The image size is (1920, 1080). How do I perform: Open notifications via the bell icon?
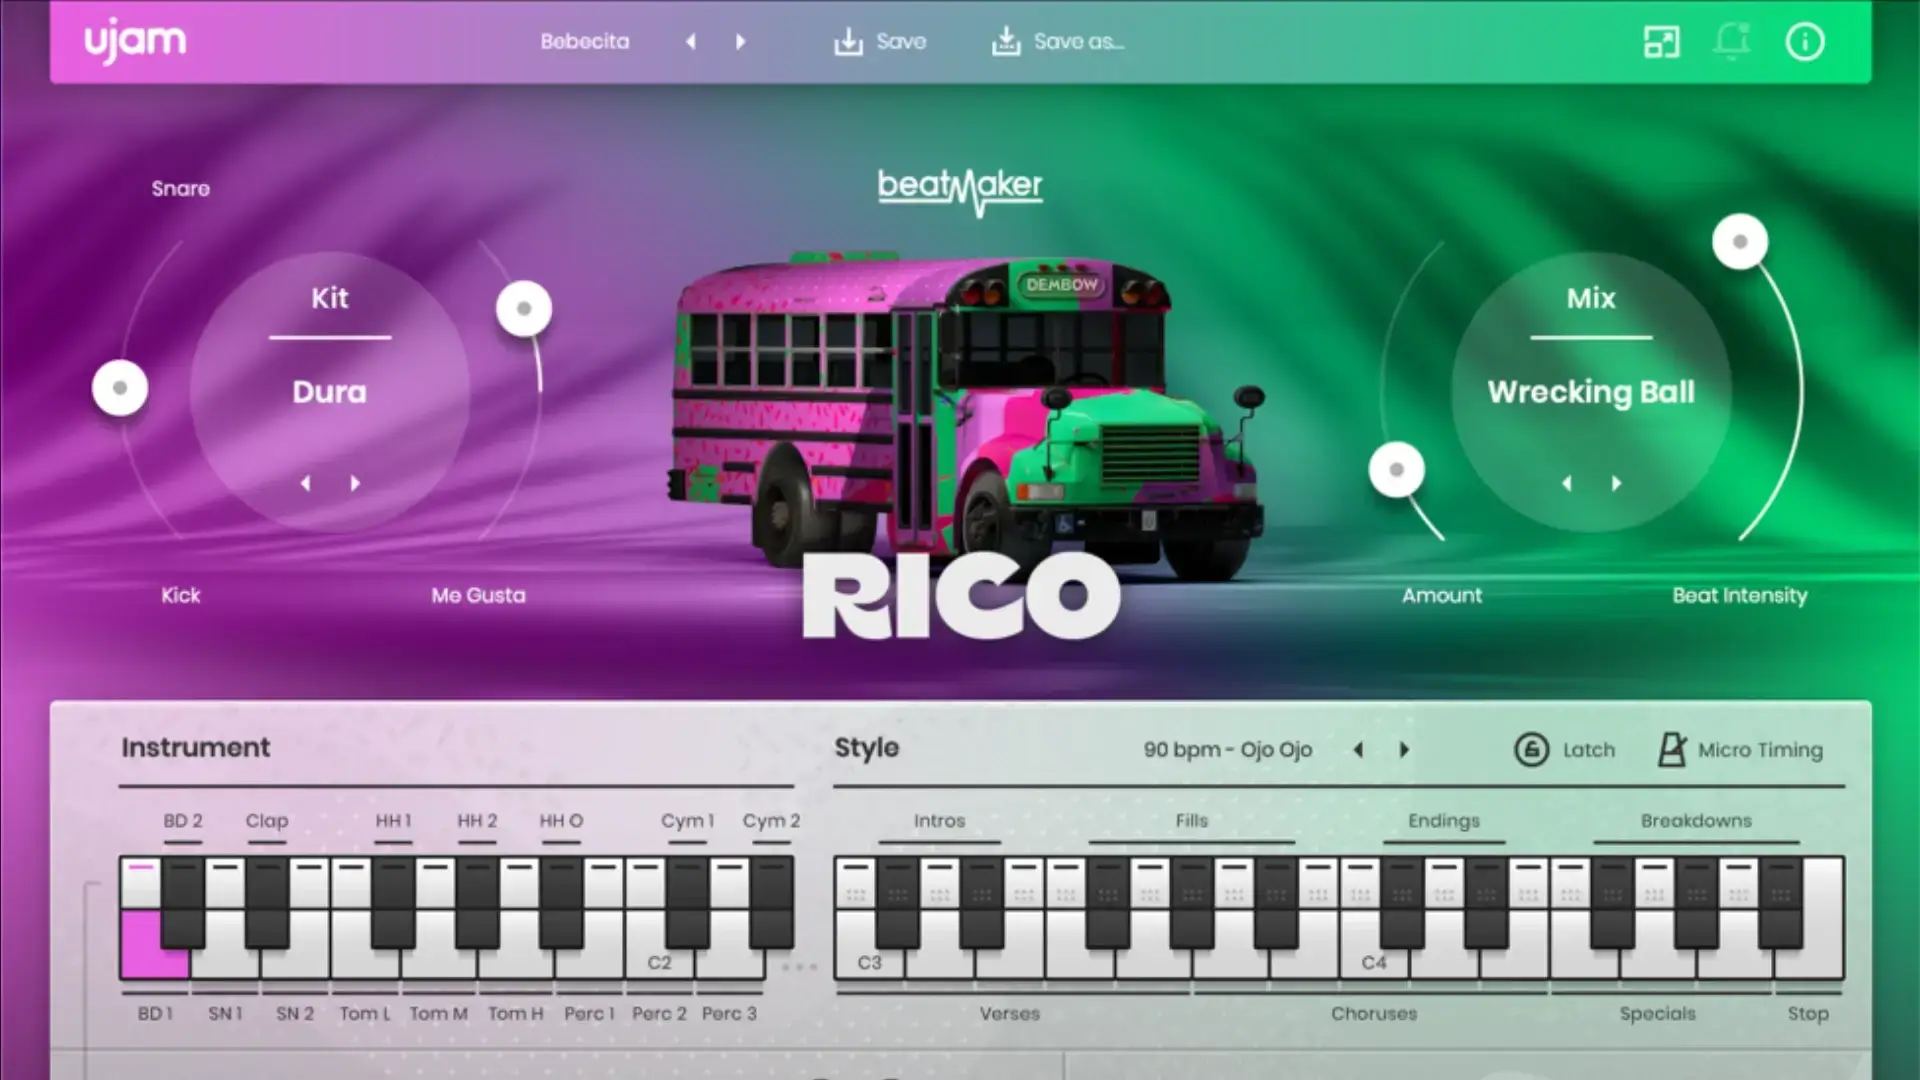(x=1733, y=41)
